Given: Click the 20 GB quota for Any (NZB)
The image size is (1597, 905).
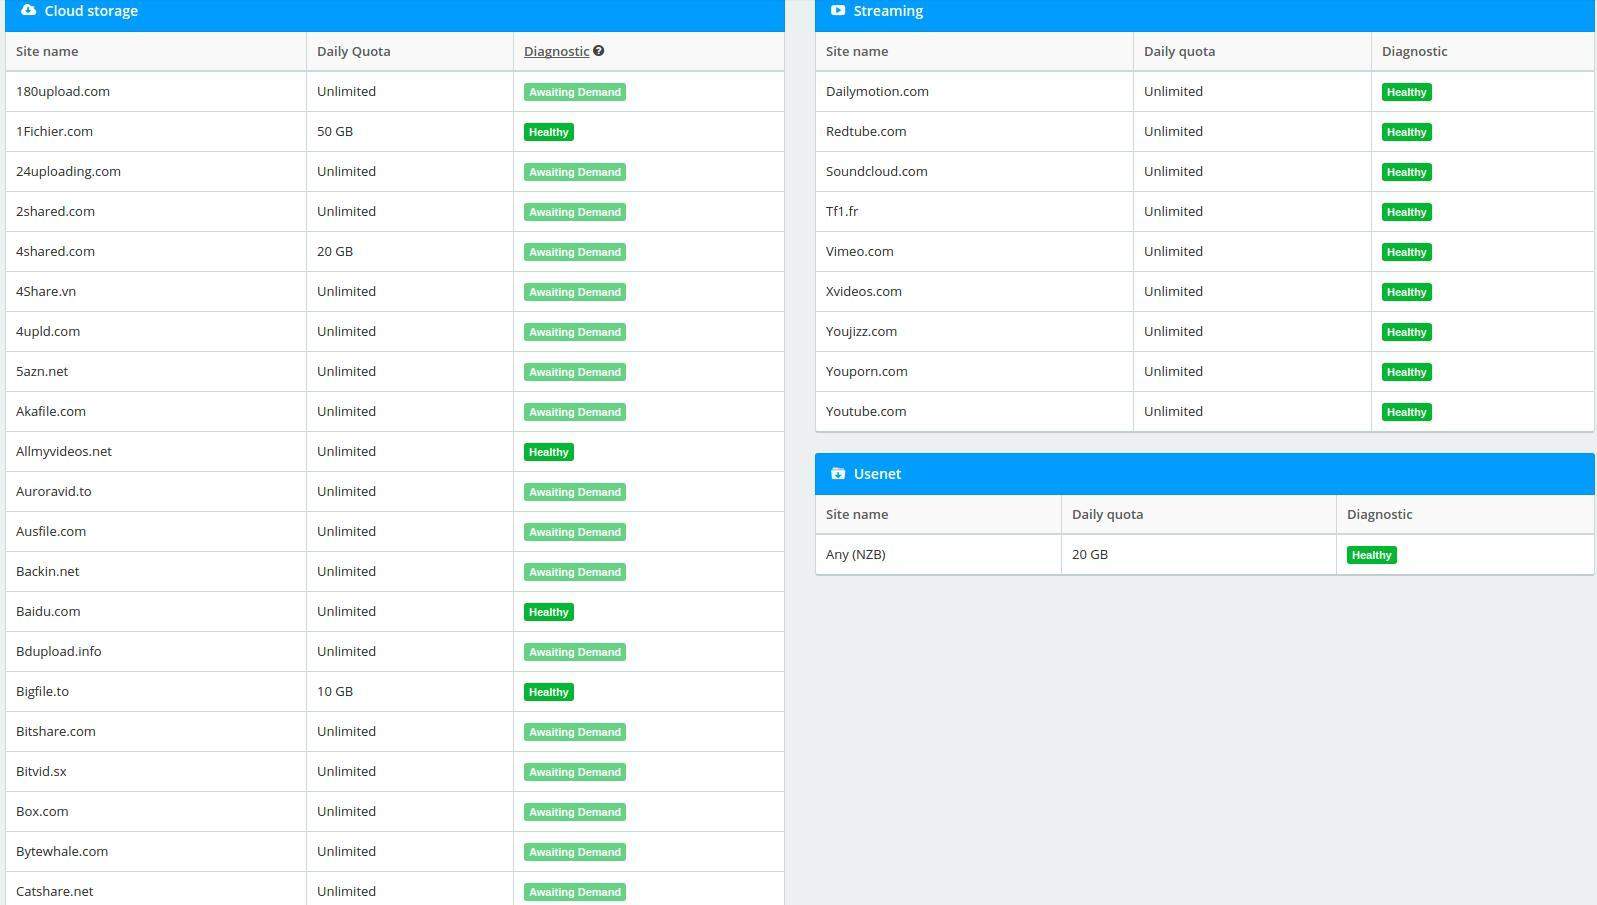Looking at the screenshot, I should point(1090,554).
